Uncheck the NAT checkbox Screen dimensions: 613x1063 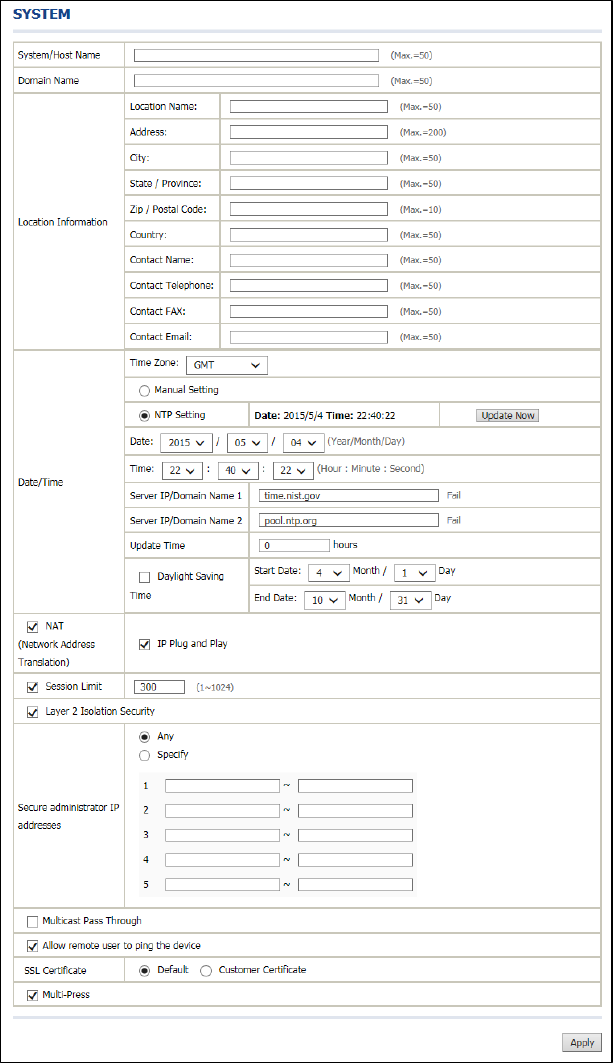coord(33,627)
